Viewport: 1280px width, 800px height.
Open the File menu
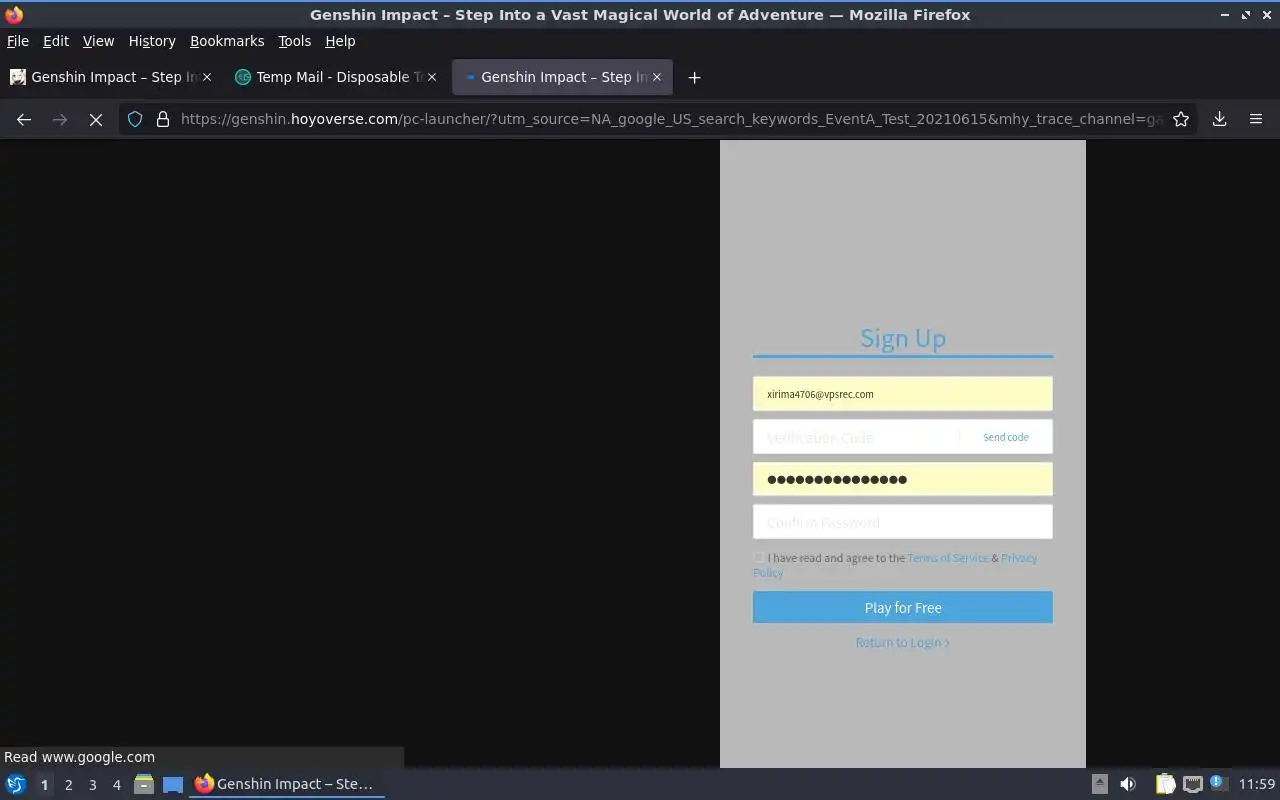coord(18,41)
